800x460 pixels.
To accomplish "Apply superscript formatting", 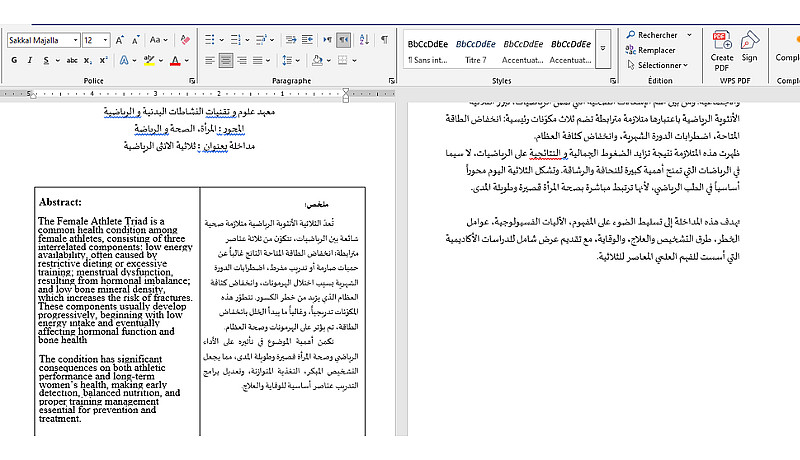I will (x=104, y=60).
